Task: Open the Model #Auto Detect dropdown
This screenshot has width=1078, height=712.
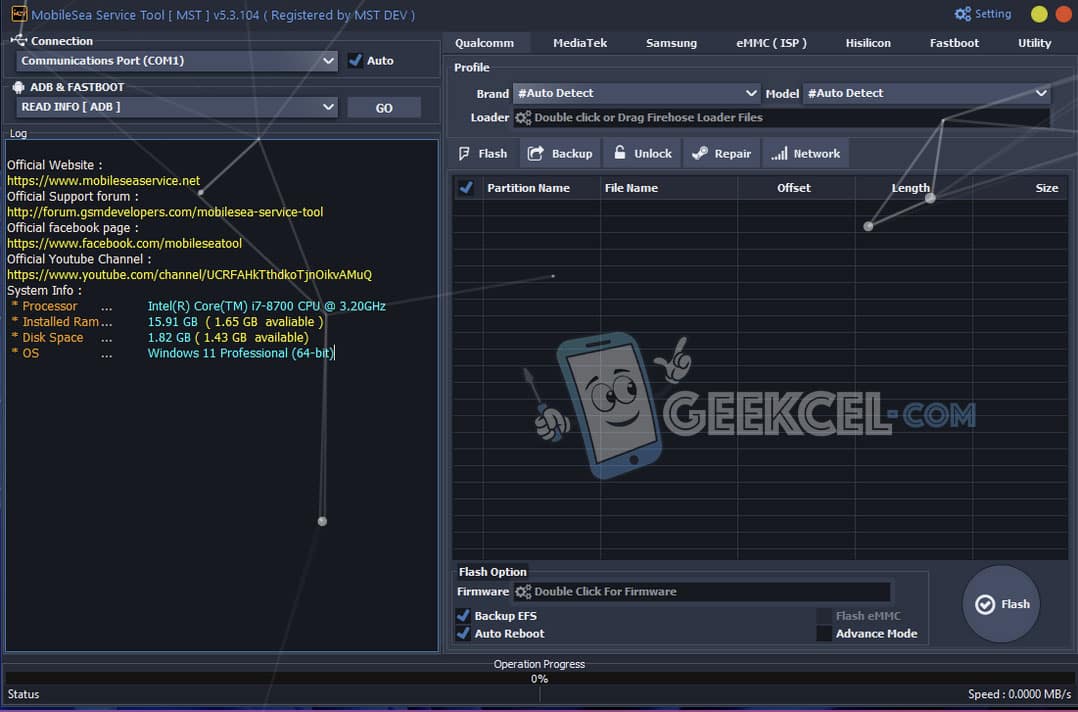Action: pyautogui.click(x=926, y=93)
